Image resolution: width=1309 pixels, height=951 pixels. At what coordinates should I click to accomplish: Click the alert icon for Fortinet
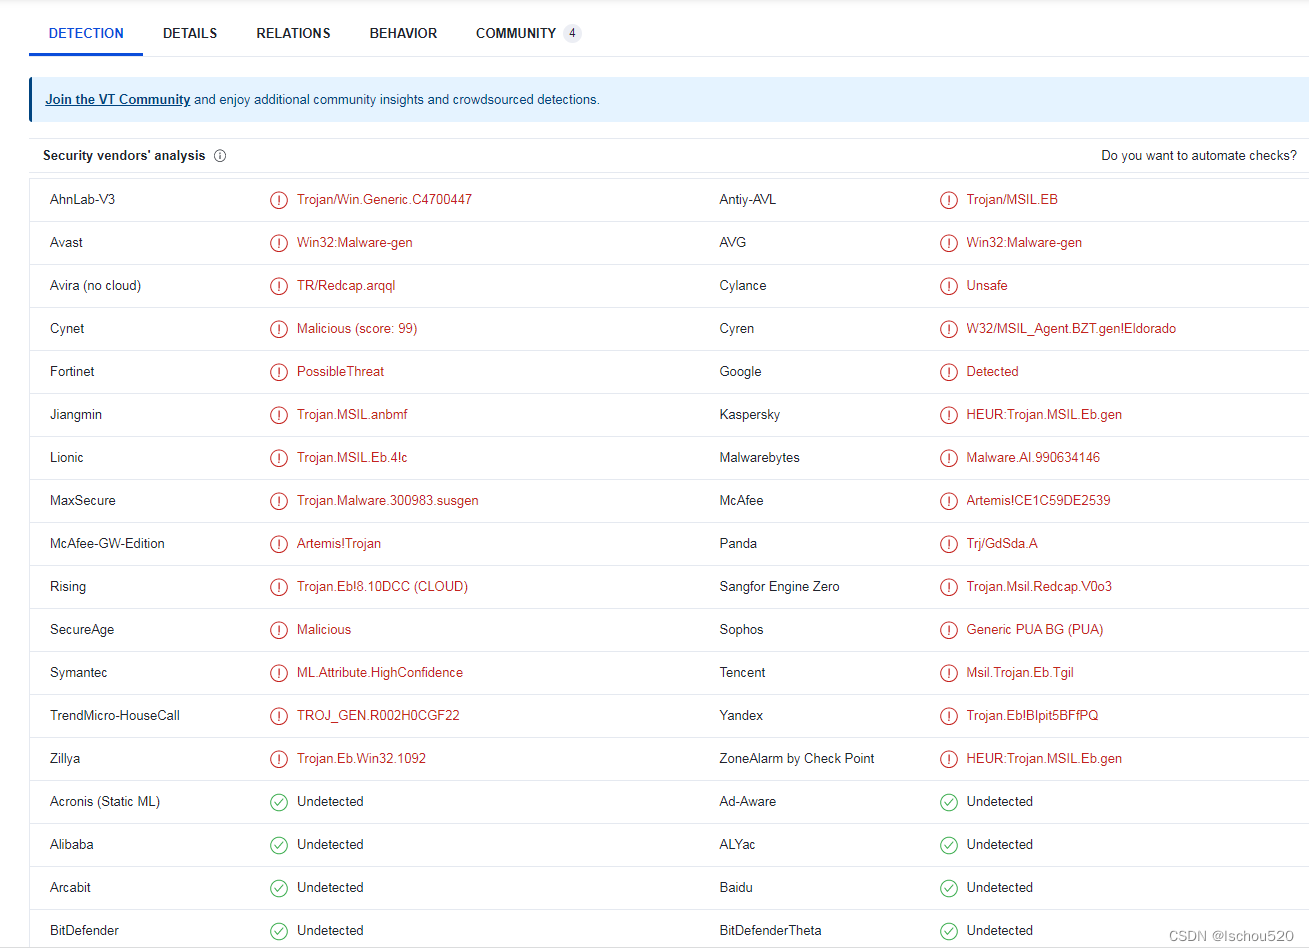(279, 372)
